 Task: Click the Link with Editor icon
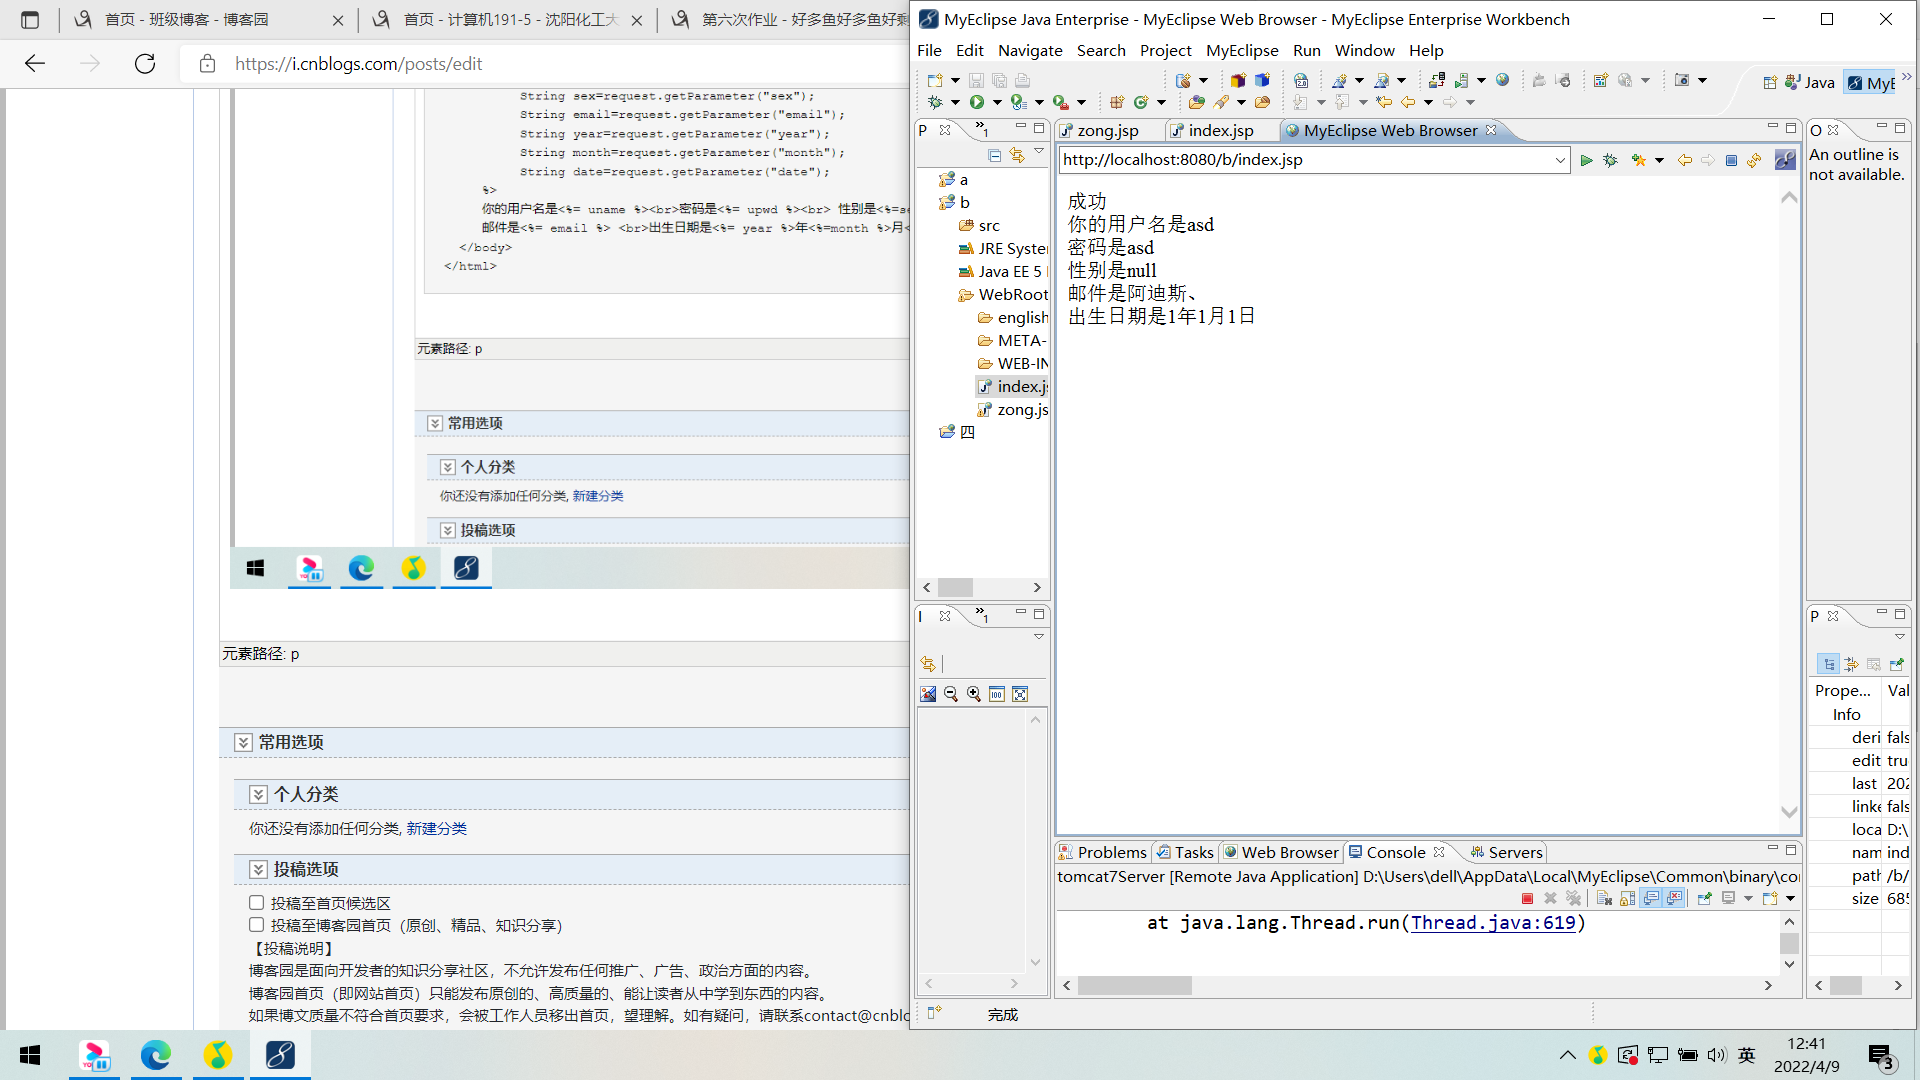point(1017,155)
